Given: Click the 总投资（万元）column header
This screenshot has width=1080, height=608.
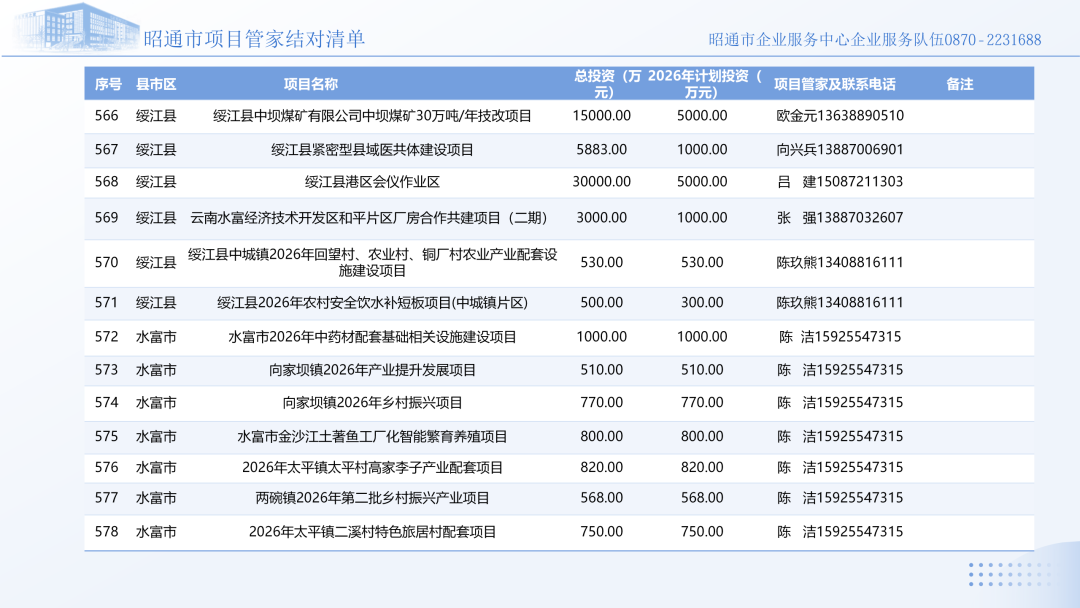Looking at the screenshot, I should (607, 84).
